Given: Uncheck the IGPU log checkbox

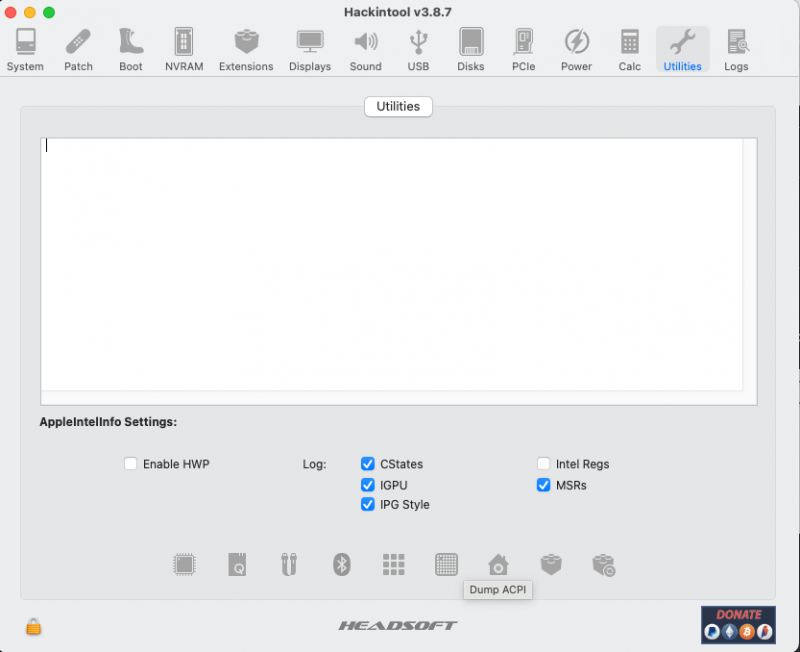Looking at the screenshot, I should coord(367,485).
